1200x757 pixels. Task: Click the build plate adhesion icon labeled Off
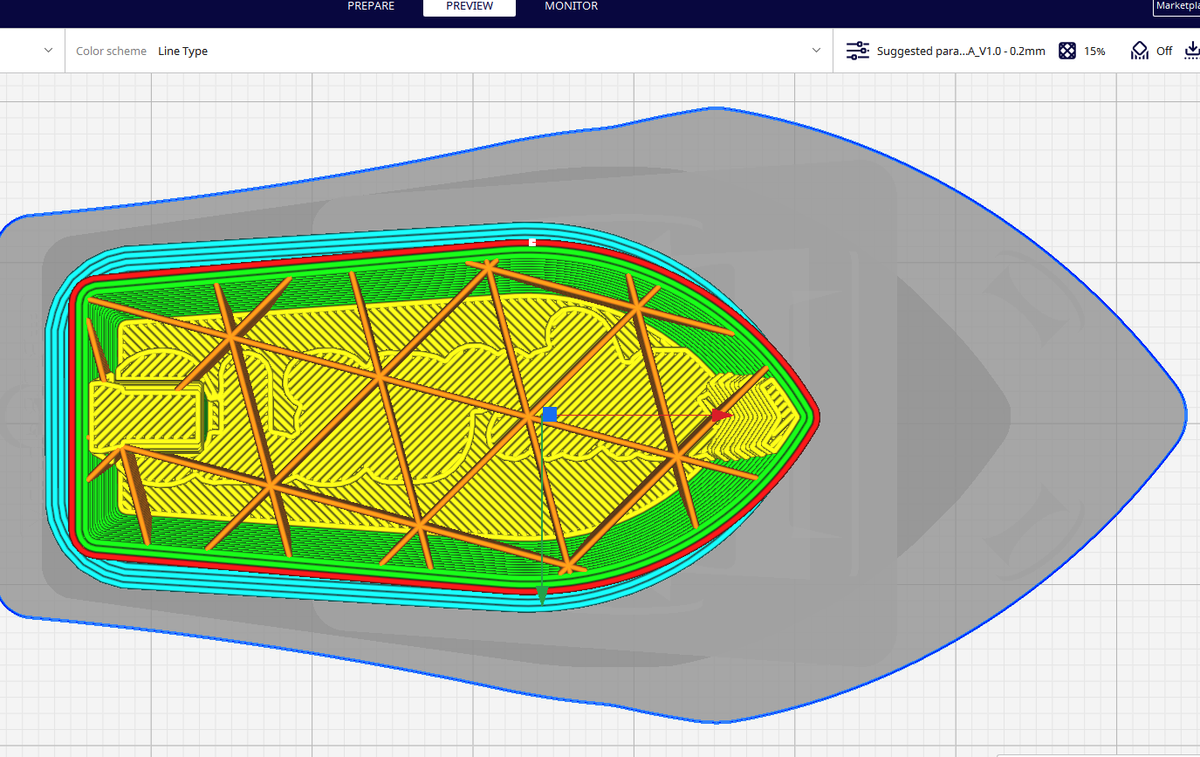coord(1139,49)
